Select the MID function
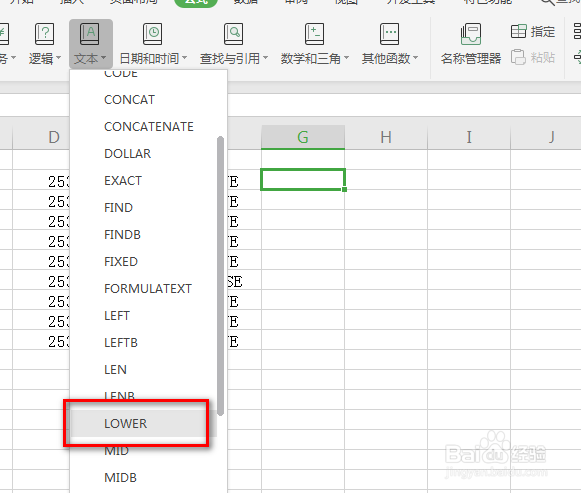 (x=116, y=451)
